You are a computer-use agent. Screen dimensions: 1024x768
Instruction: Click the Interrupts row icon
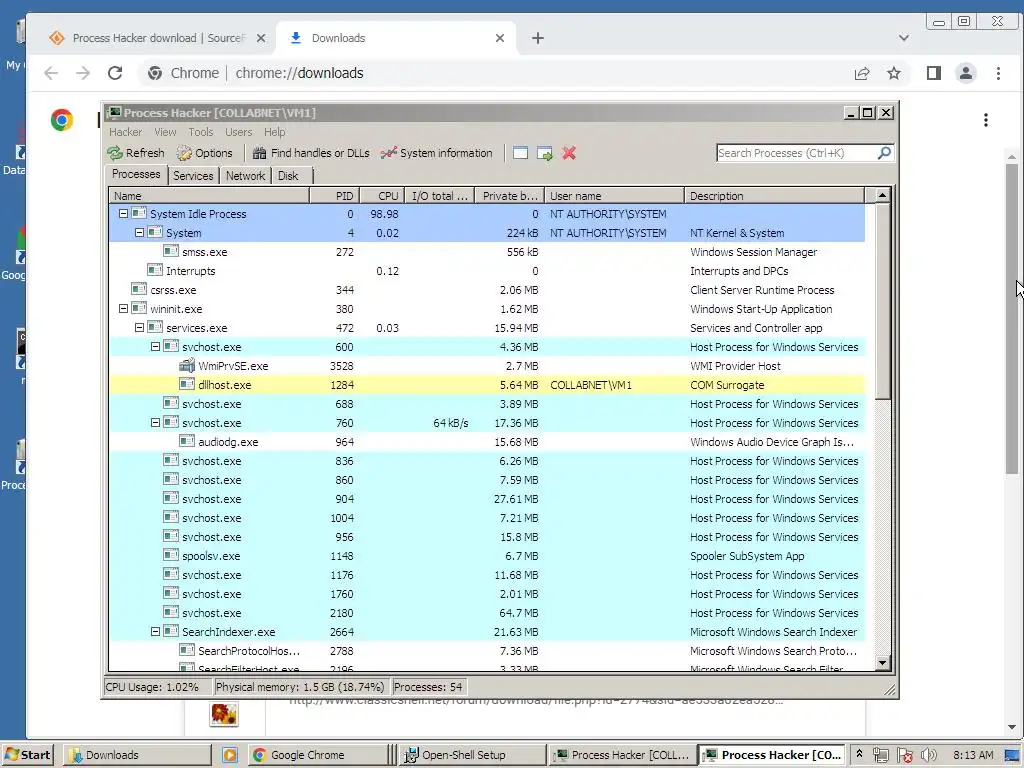coord(155,270)
